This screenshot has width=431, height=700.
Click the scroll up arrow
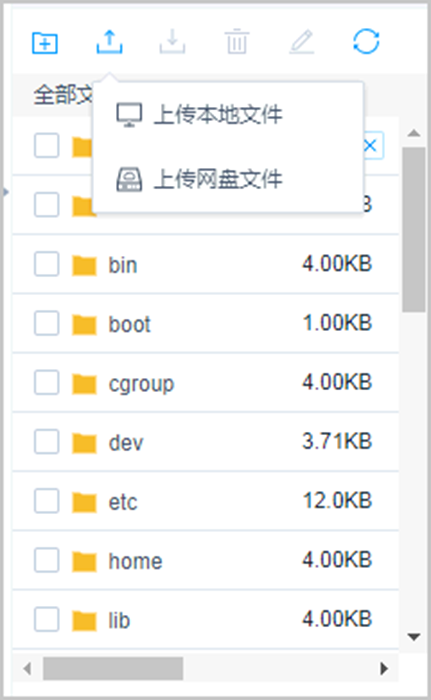click(x=414, y=133)
